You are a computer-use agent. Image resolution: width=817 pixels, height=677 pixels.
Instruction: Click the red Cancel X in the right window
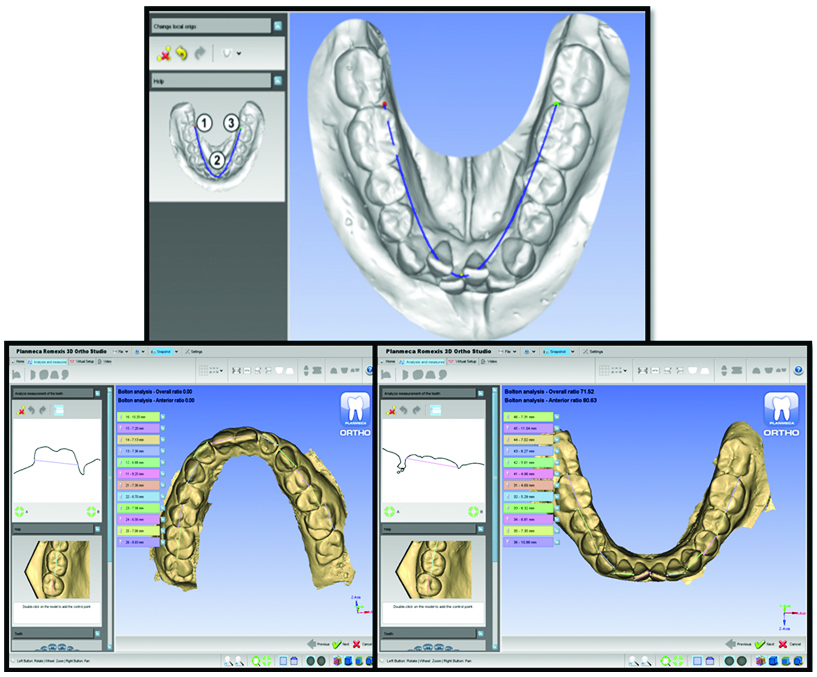coord(782,644)
